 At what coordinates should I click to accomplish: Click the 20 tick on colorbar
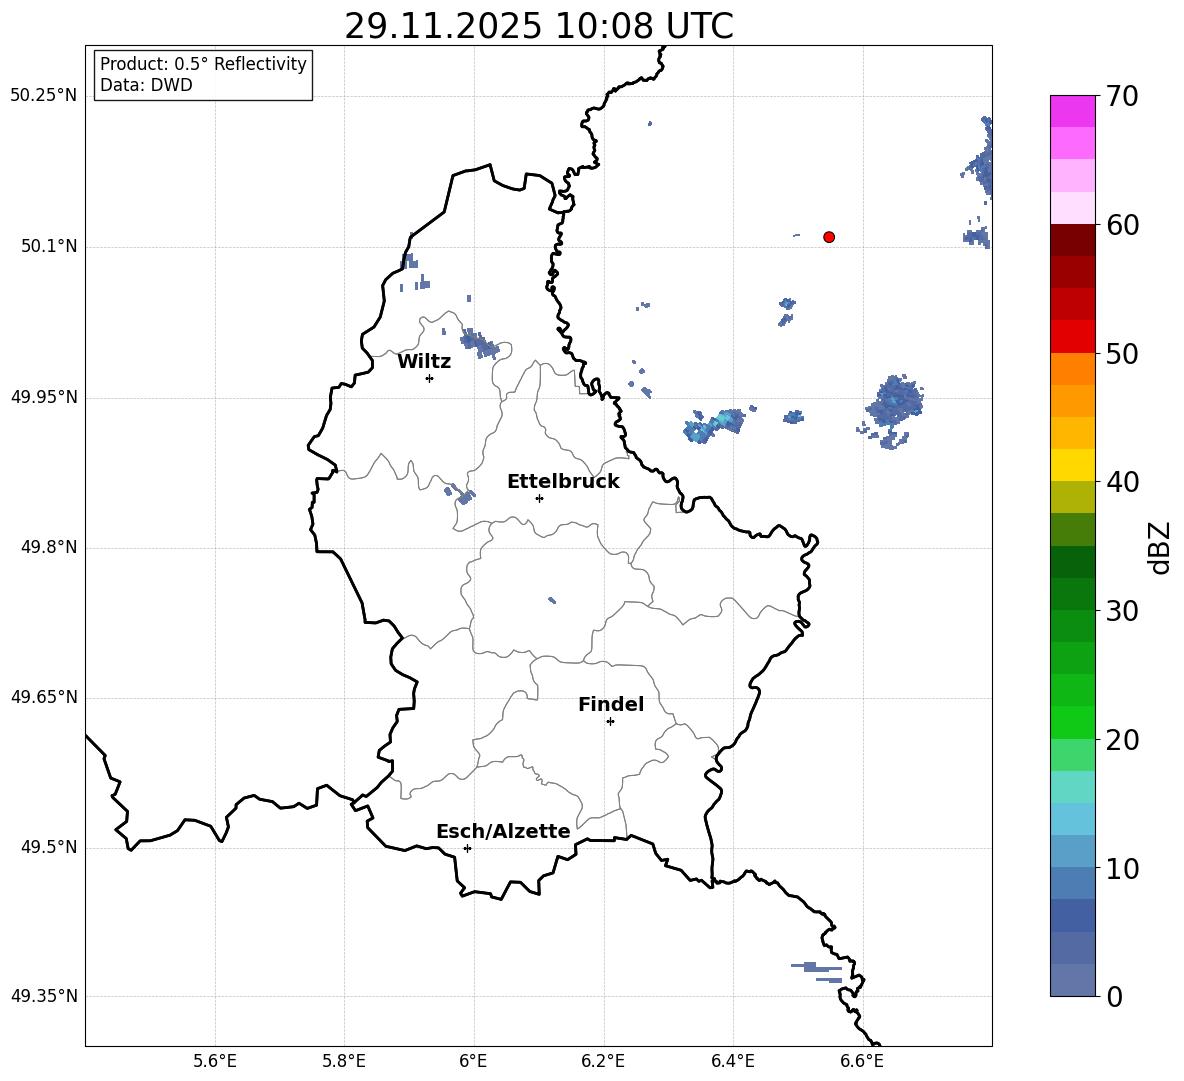click(1122, 740)
